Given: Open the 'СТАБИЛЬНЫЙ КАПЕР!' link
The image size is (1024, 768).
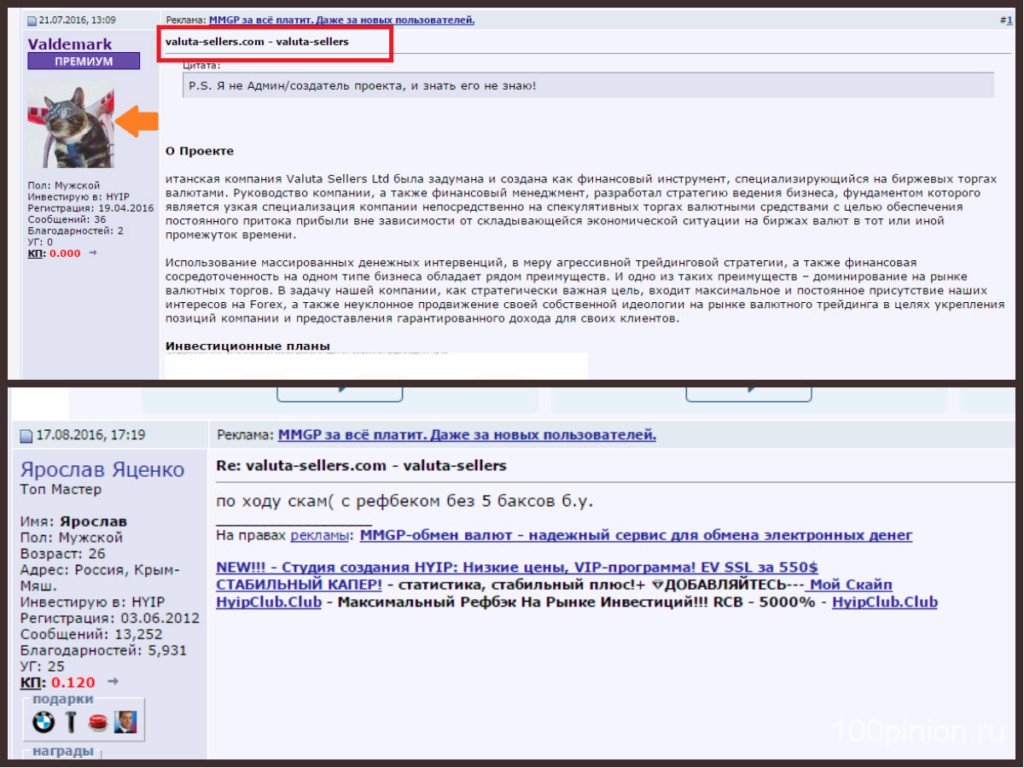Looking at the screenshot, I should 299,584.
